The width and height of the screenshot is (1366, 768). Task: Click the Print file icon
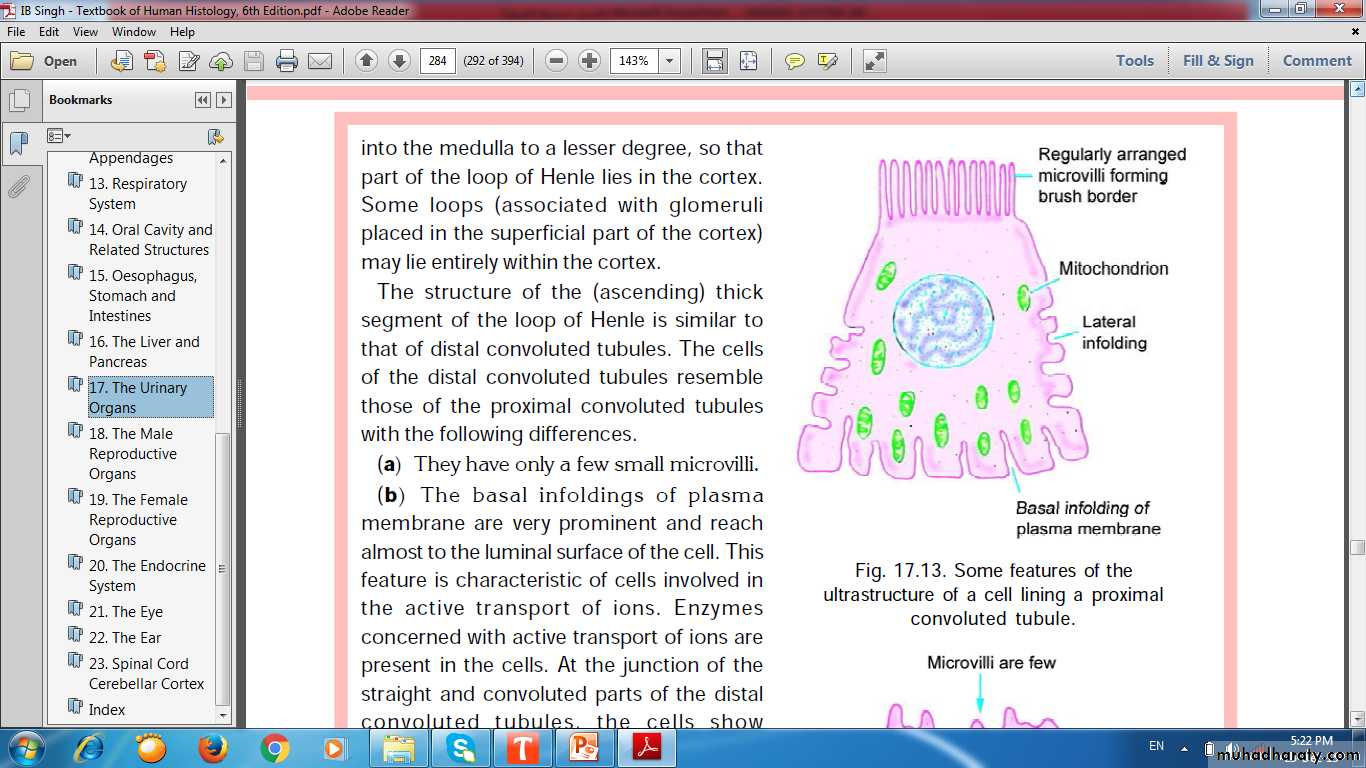(x=287, y=61)
